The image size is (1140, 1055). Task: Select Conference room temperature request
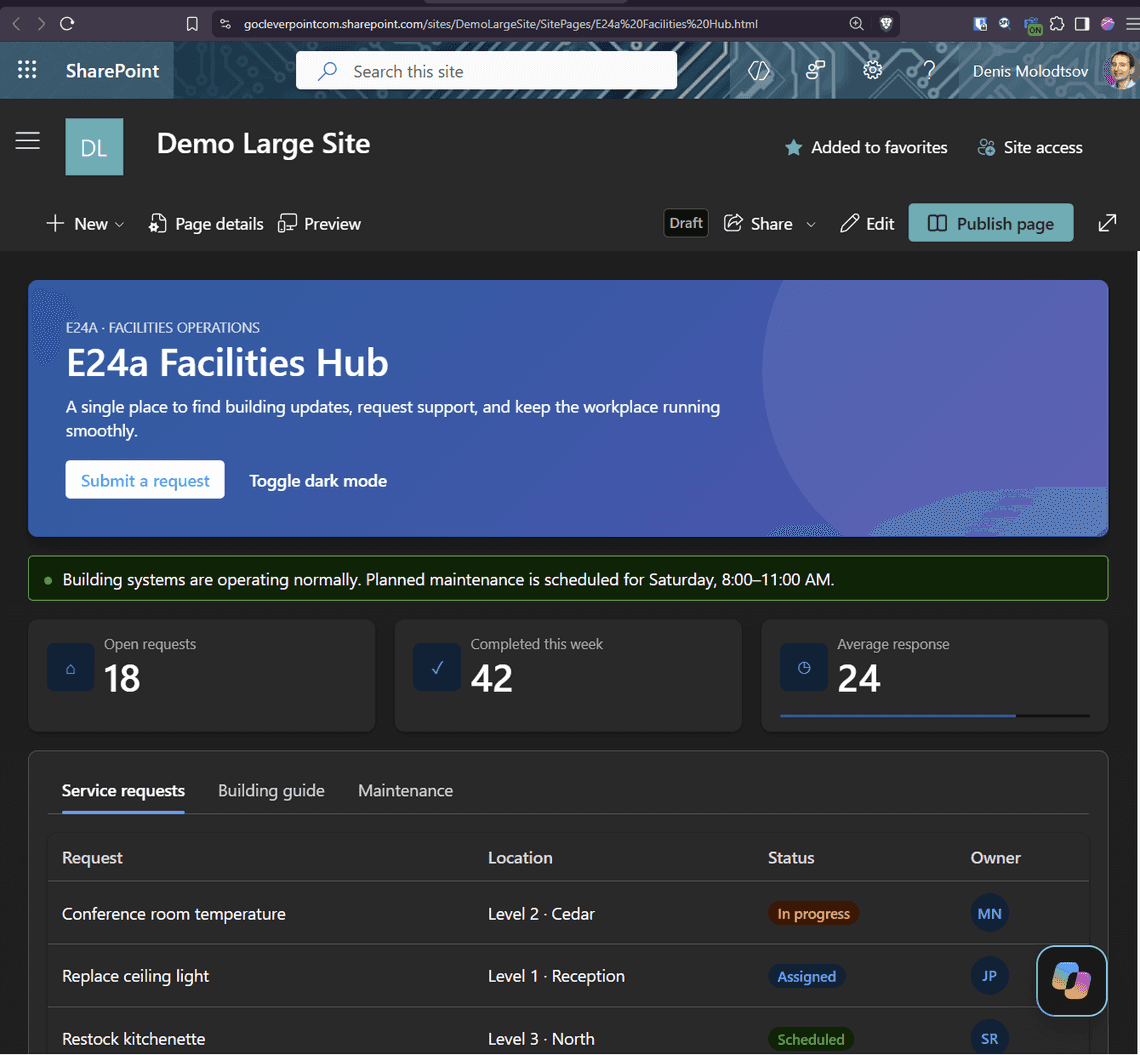tap(173, 914)
